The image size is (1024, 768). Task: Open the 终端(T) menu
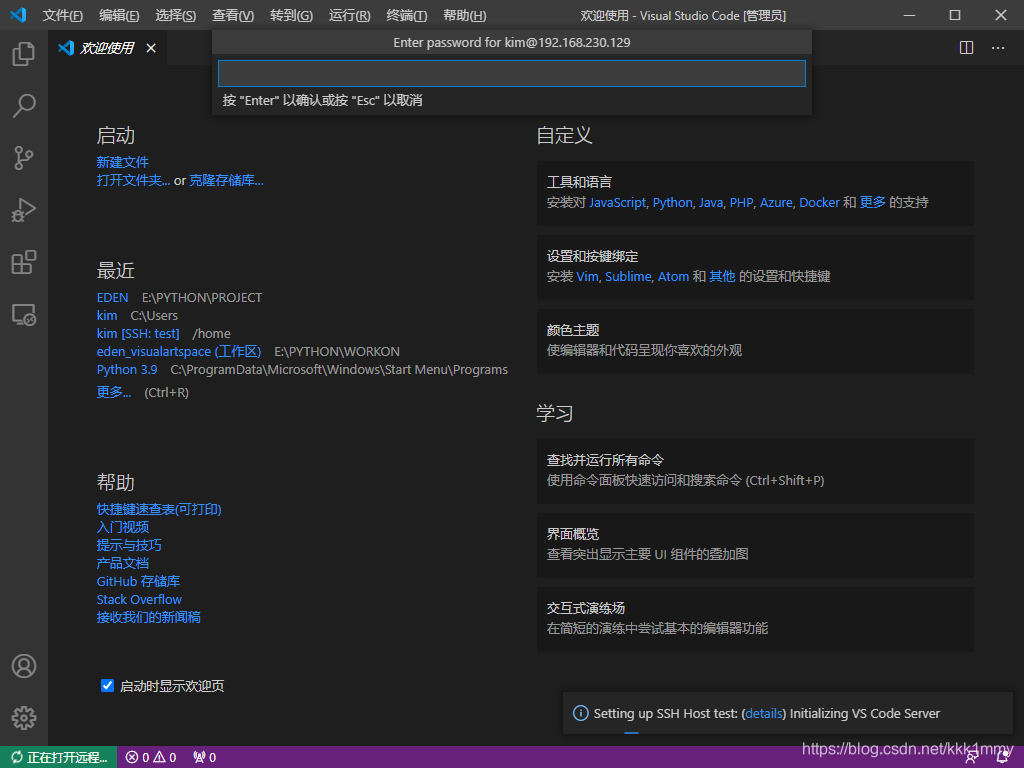tap(407, 16)
